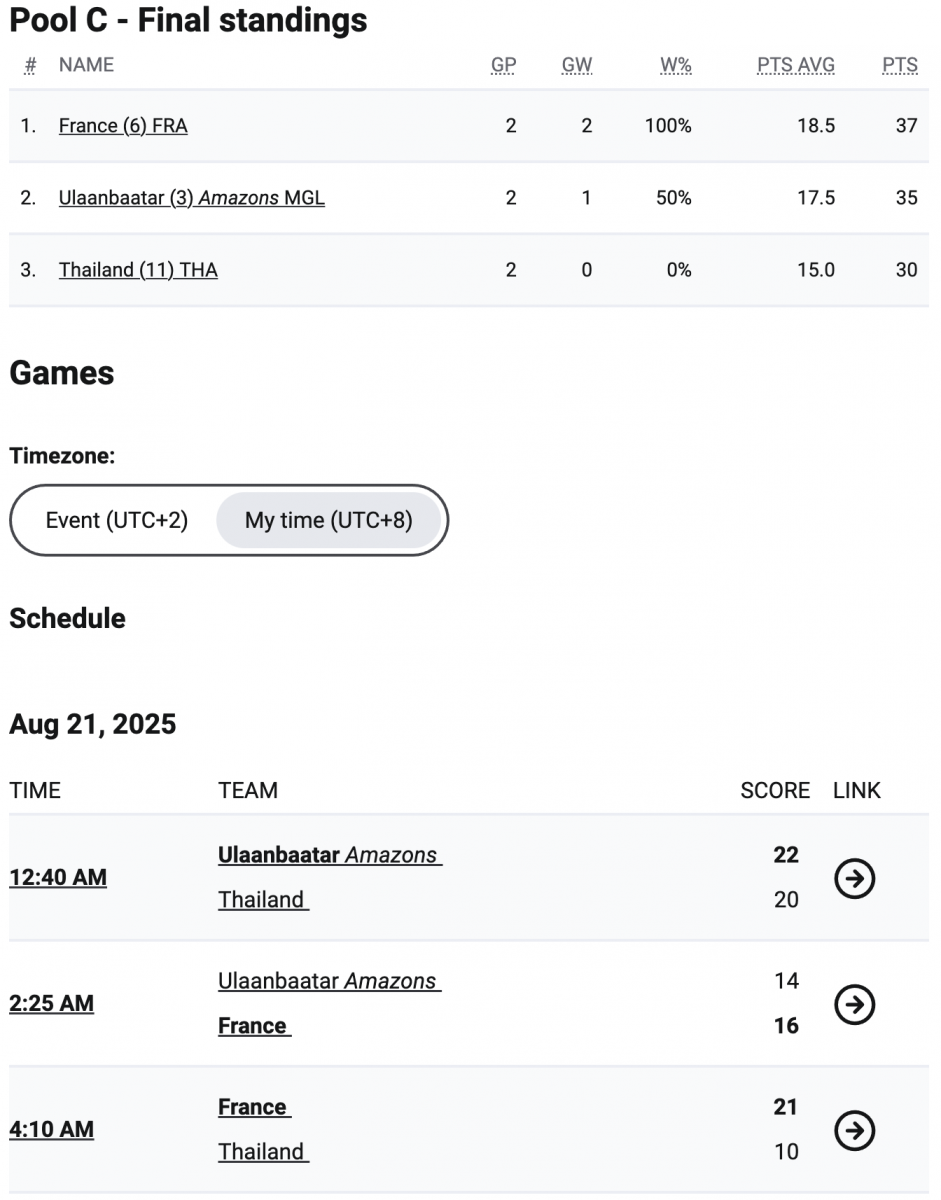Open game link arrow for 2:25 AM match
The width and height of the screenshot is (941, 1200).
point(854,1004)
